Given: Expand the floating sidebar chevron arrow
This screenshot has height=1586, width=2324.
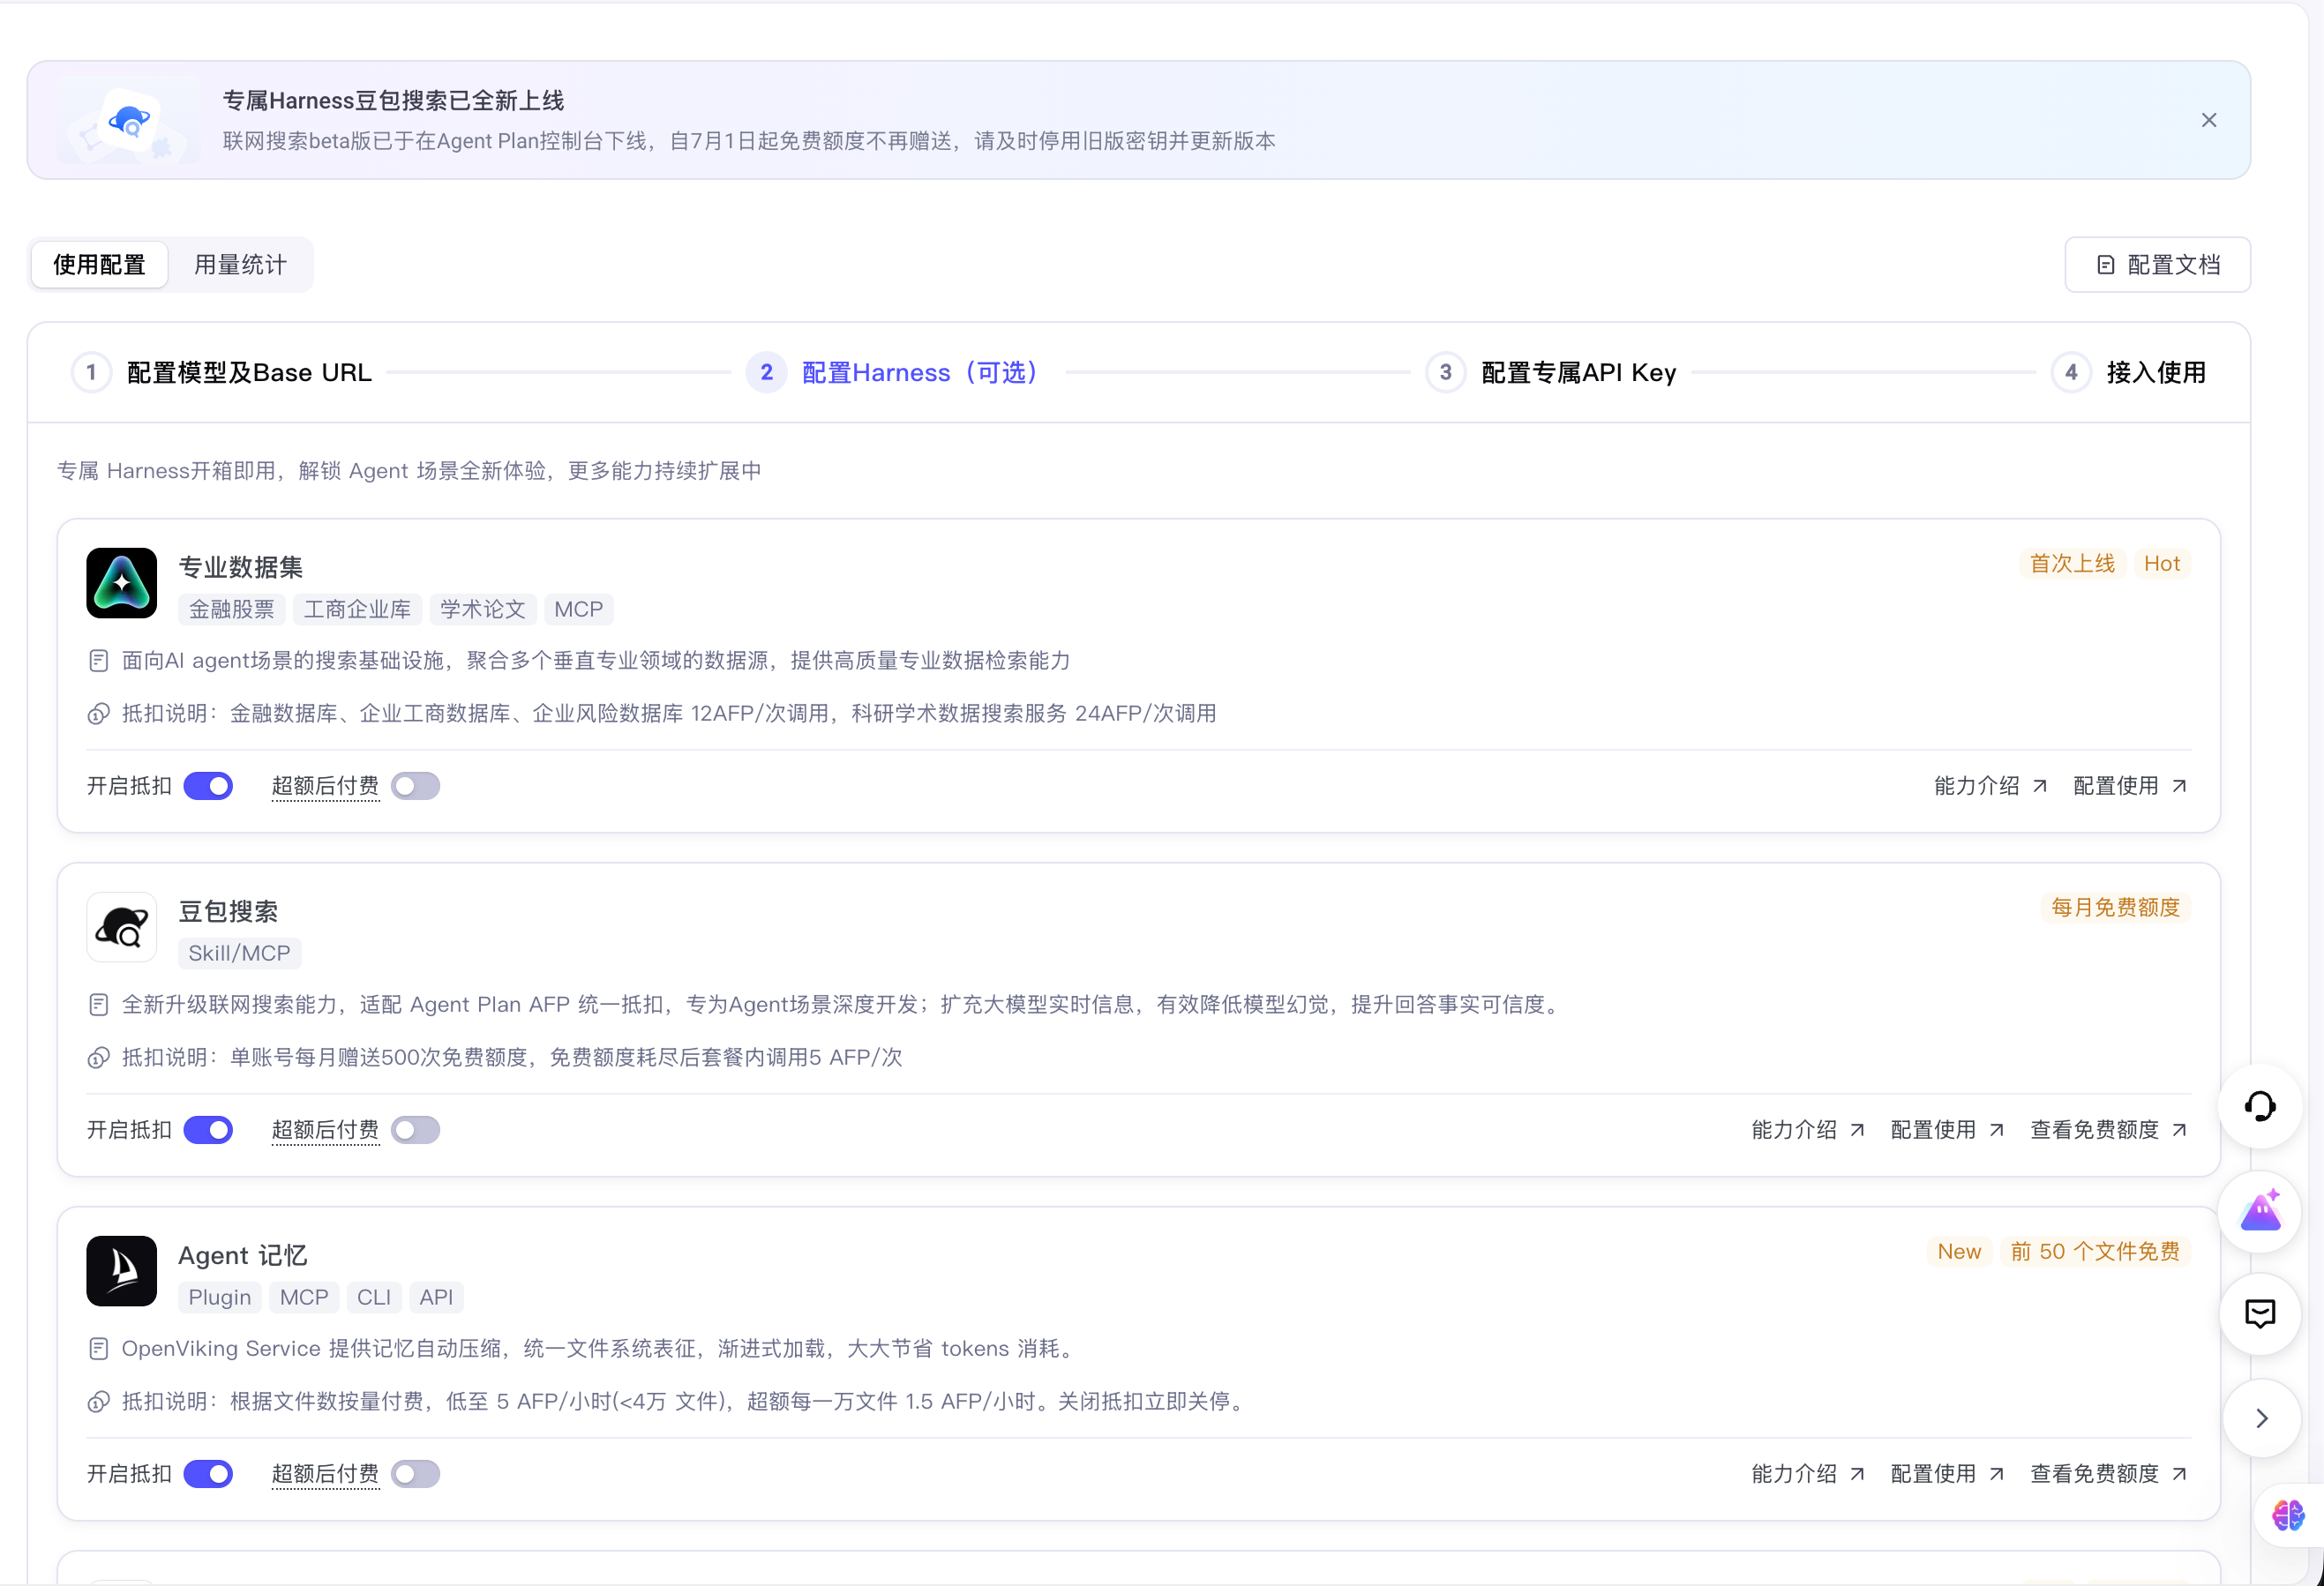Looking at the screenshot, I should tap(2262, 1418).
